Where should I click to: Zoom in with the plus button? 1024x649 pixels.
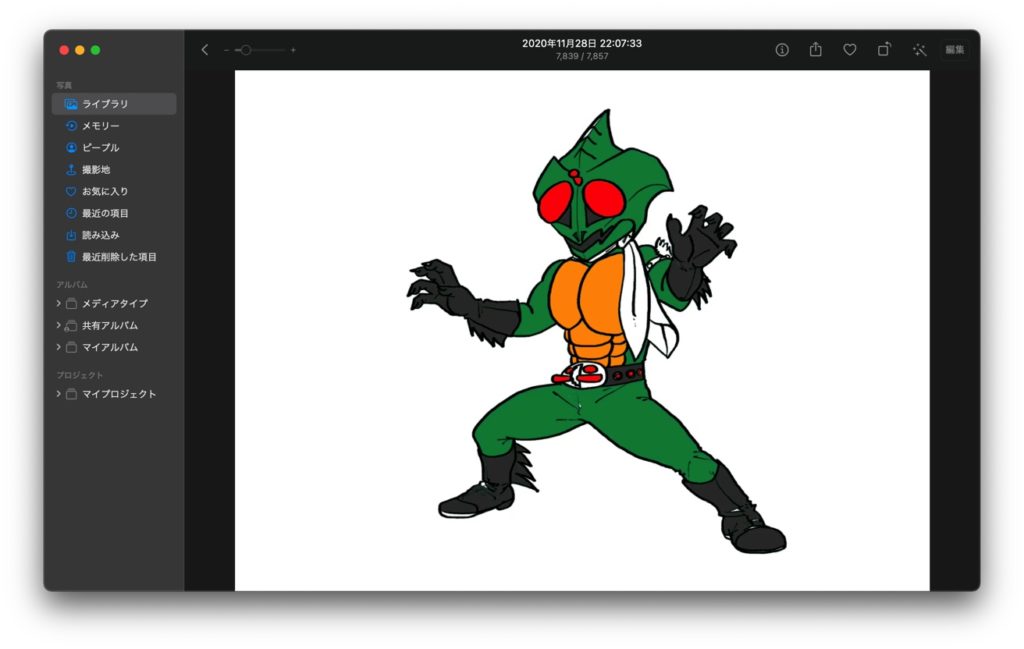pos(293,50)
